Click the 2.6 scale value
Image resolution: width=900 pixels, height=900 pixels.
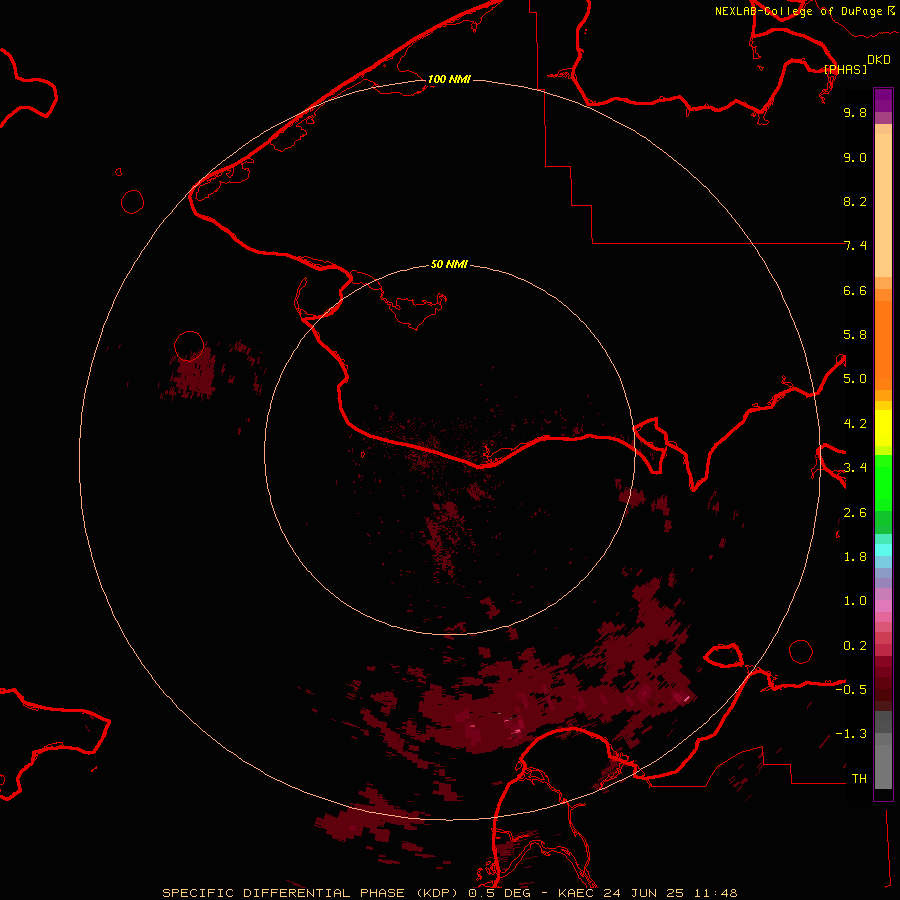point(855,513)
